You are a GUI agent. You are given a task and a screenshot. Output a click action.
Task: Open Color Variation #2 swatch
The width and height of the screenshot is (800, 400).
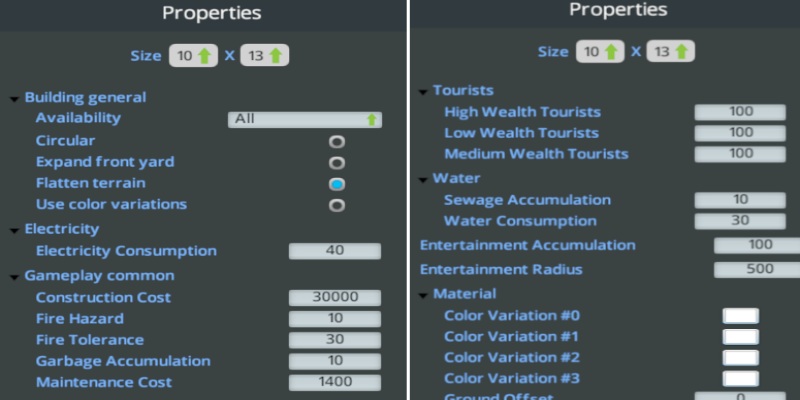(x=740, y=358)
